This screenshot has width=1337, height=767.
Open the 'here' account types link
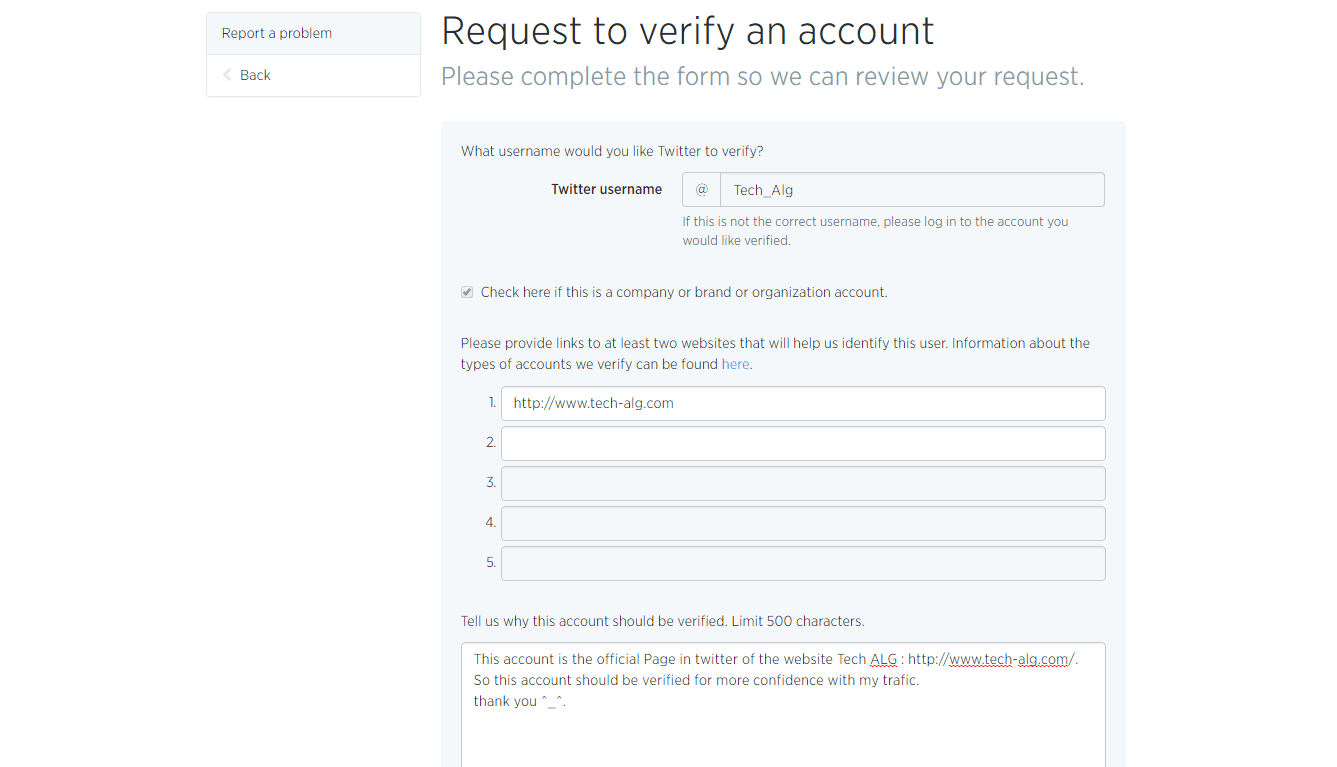pyautogui.click(x=735, y=364)
